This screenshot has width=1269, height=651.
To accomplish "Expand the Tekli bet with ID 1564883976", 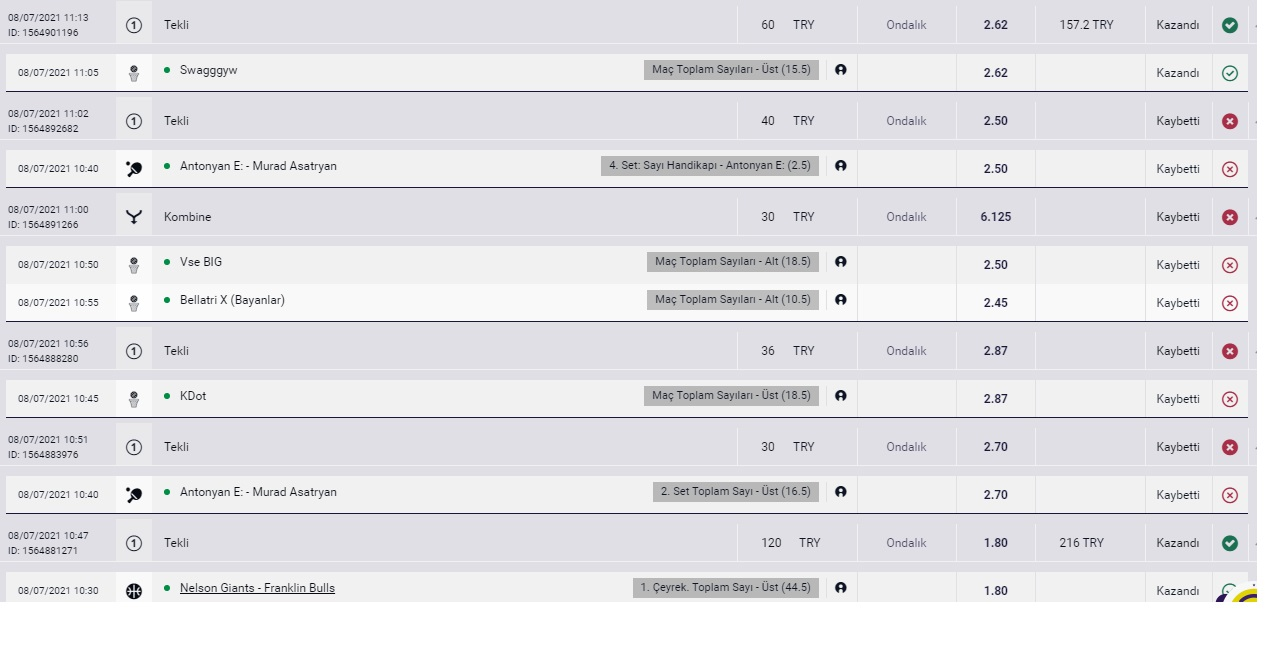I will (626, 447).
